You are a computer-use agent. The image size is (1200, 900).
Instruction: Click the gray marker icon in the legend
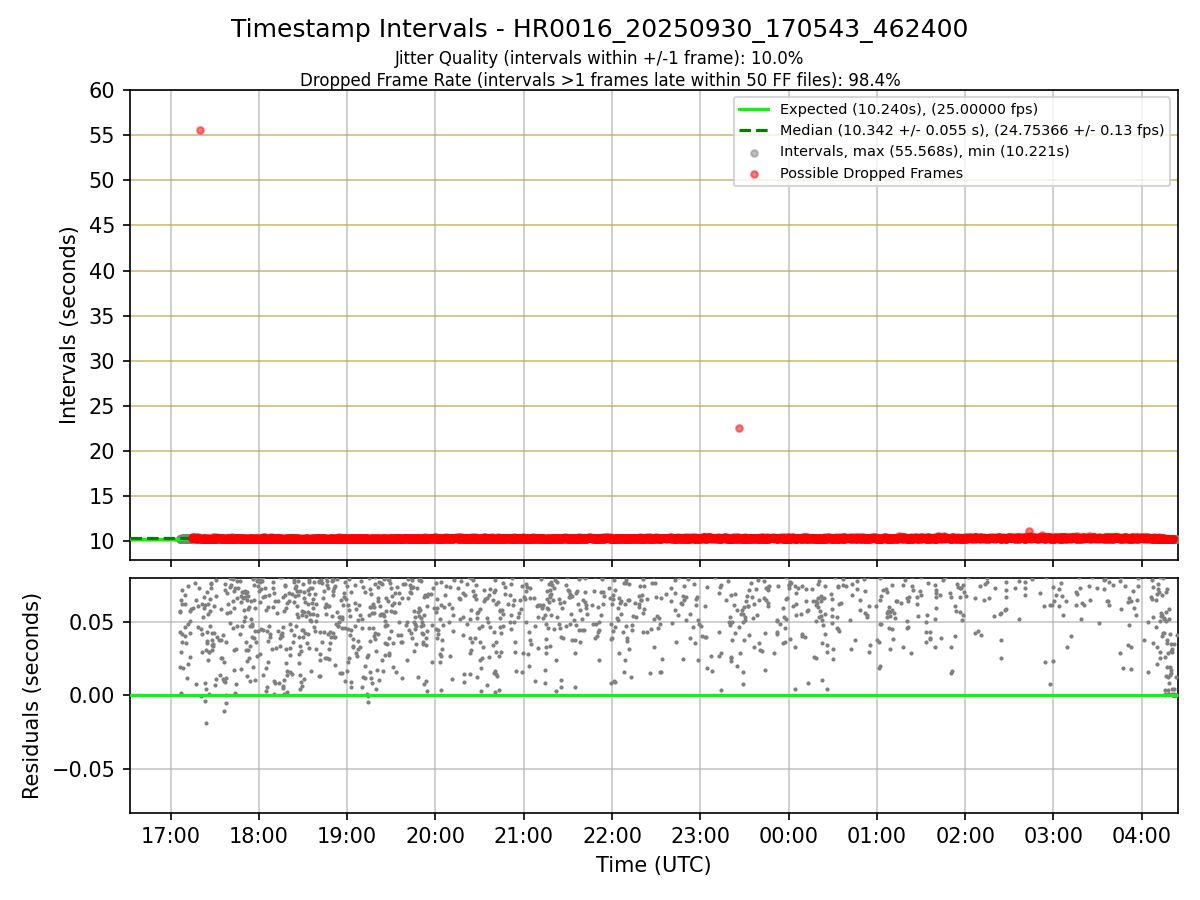click(x=755, y=152)
